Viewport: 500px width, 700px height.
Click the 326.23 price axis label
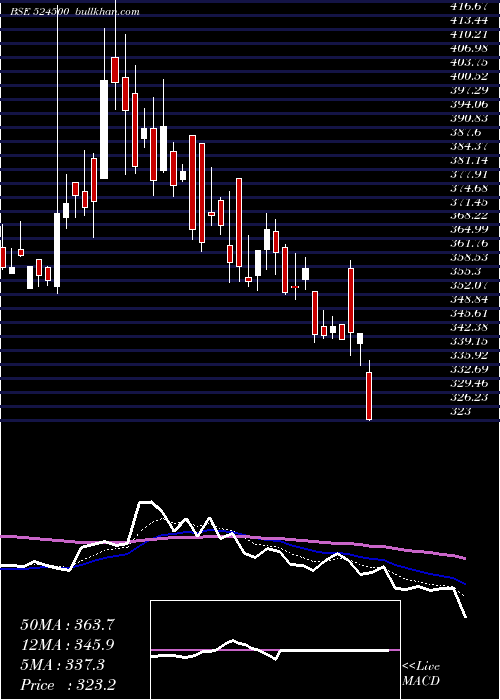(470, 397)
